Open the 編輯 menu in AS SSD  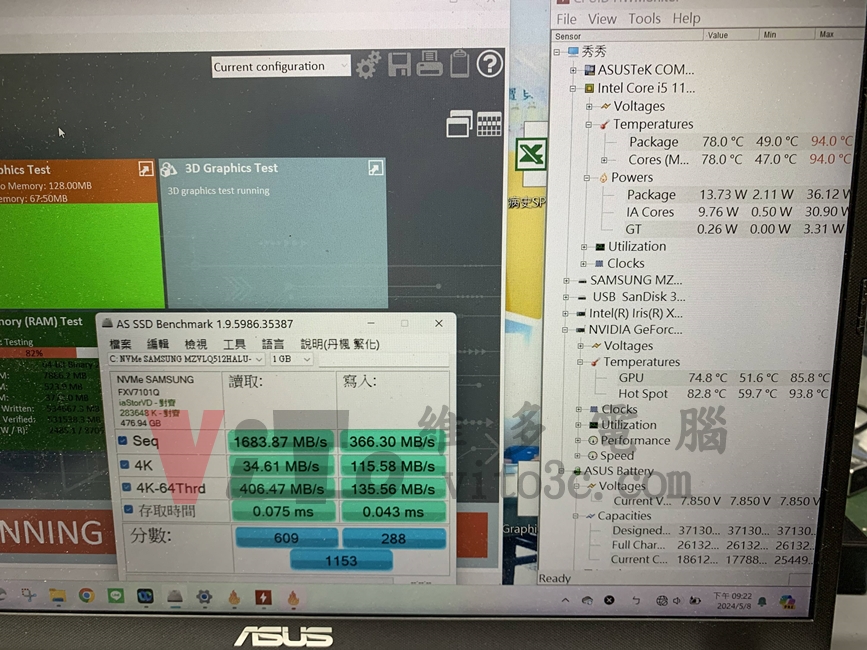(x=158, y=344)
